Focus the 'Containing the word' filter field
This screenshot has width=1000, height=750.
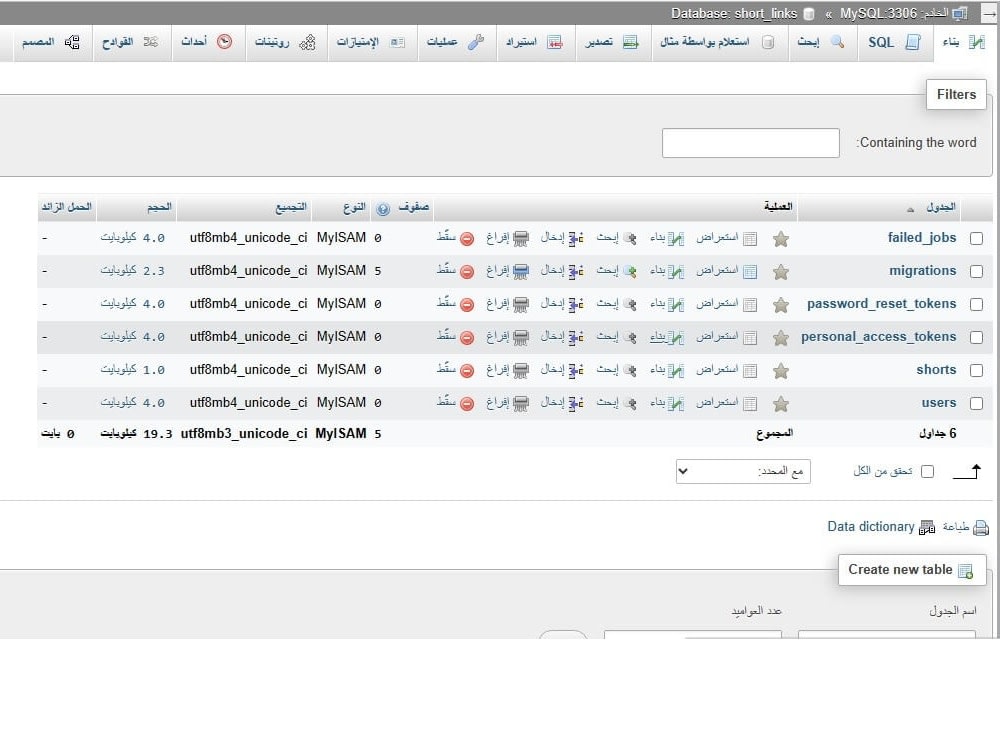point(751,143)
